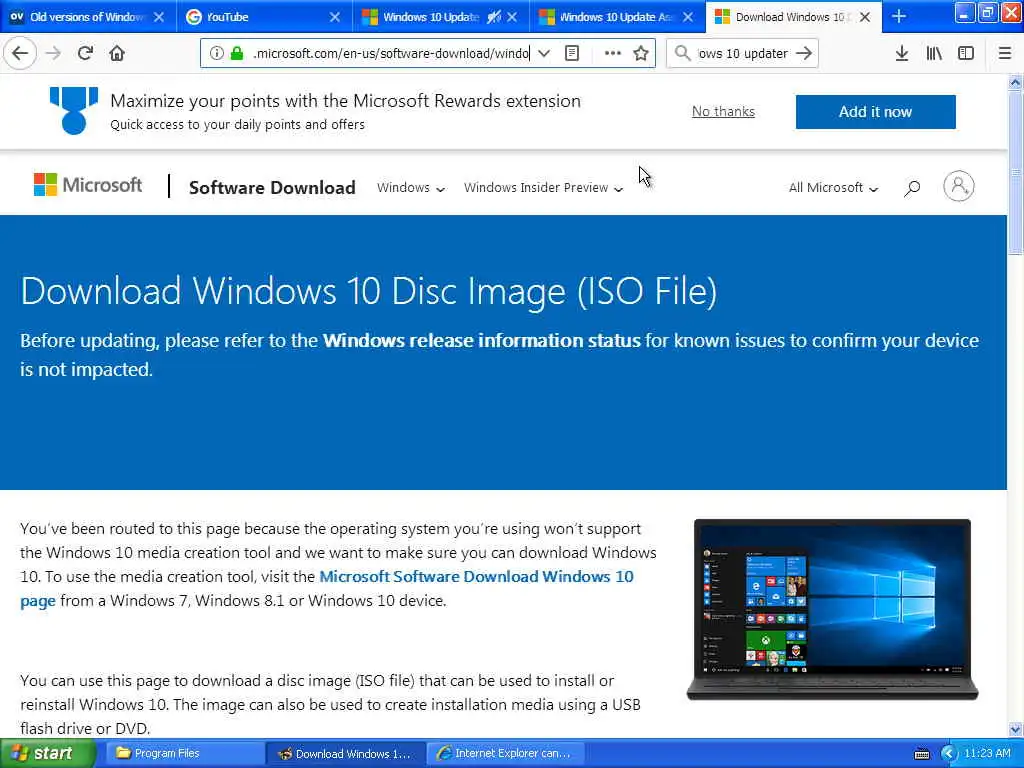
Task: Reload the current page
Action: [x=85, y=53]
